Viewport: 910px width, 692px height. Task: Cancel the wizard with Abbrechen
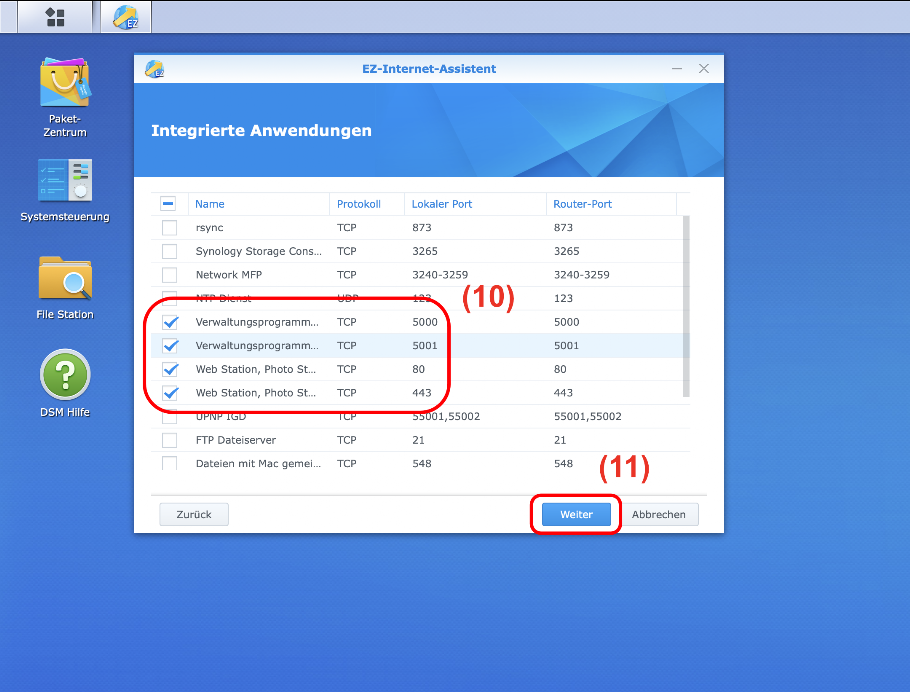[658, 514]
